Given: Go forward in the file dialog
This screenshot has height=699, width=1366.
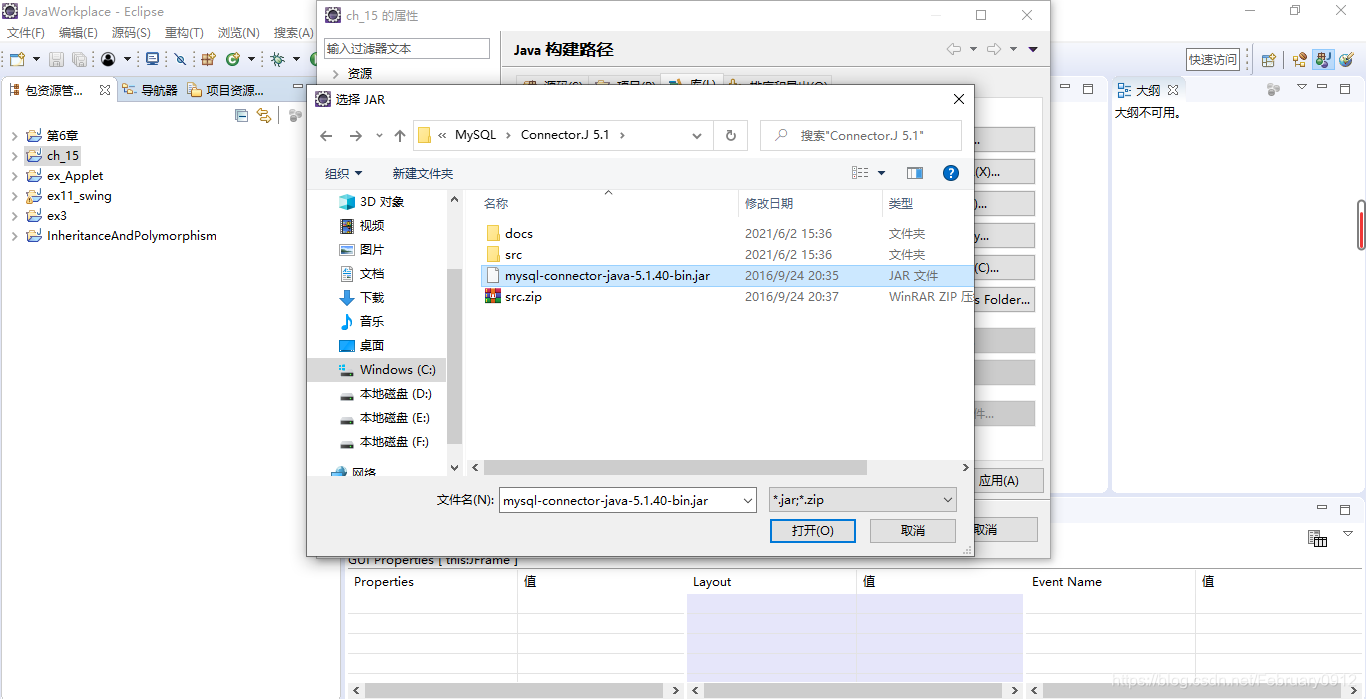Looking at the screenshot, I should coord(355,135).
